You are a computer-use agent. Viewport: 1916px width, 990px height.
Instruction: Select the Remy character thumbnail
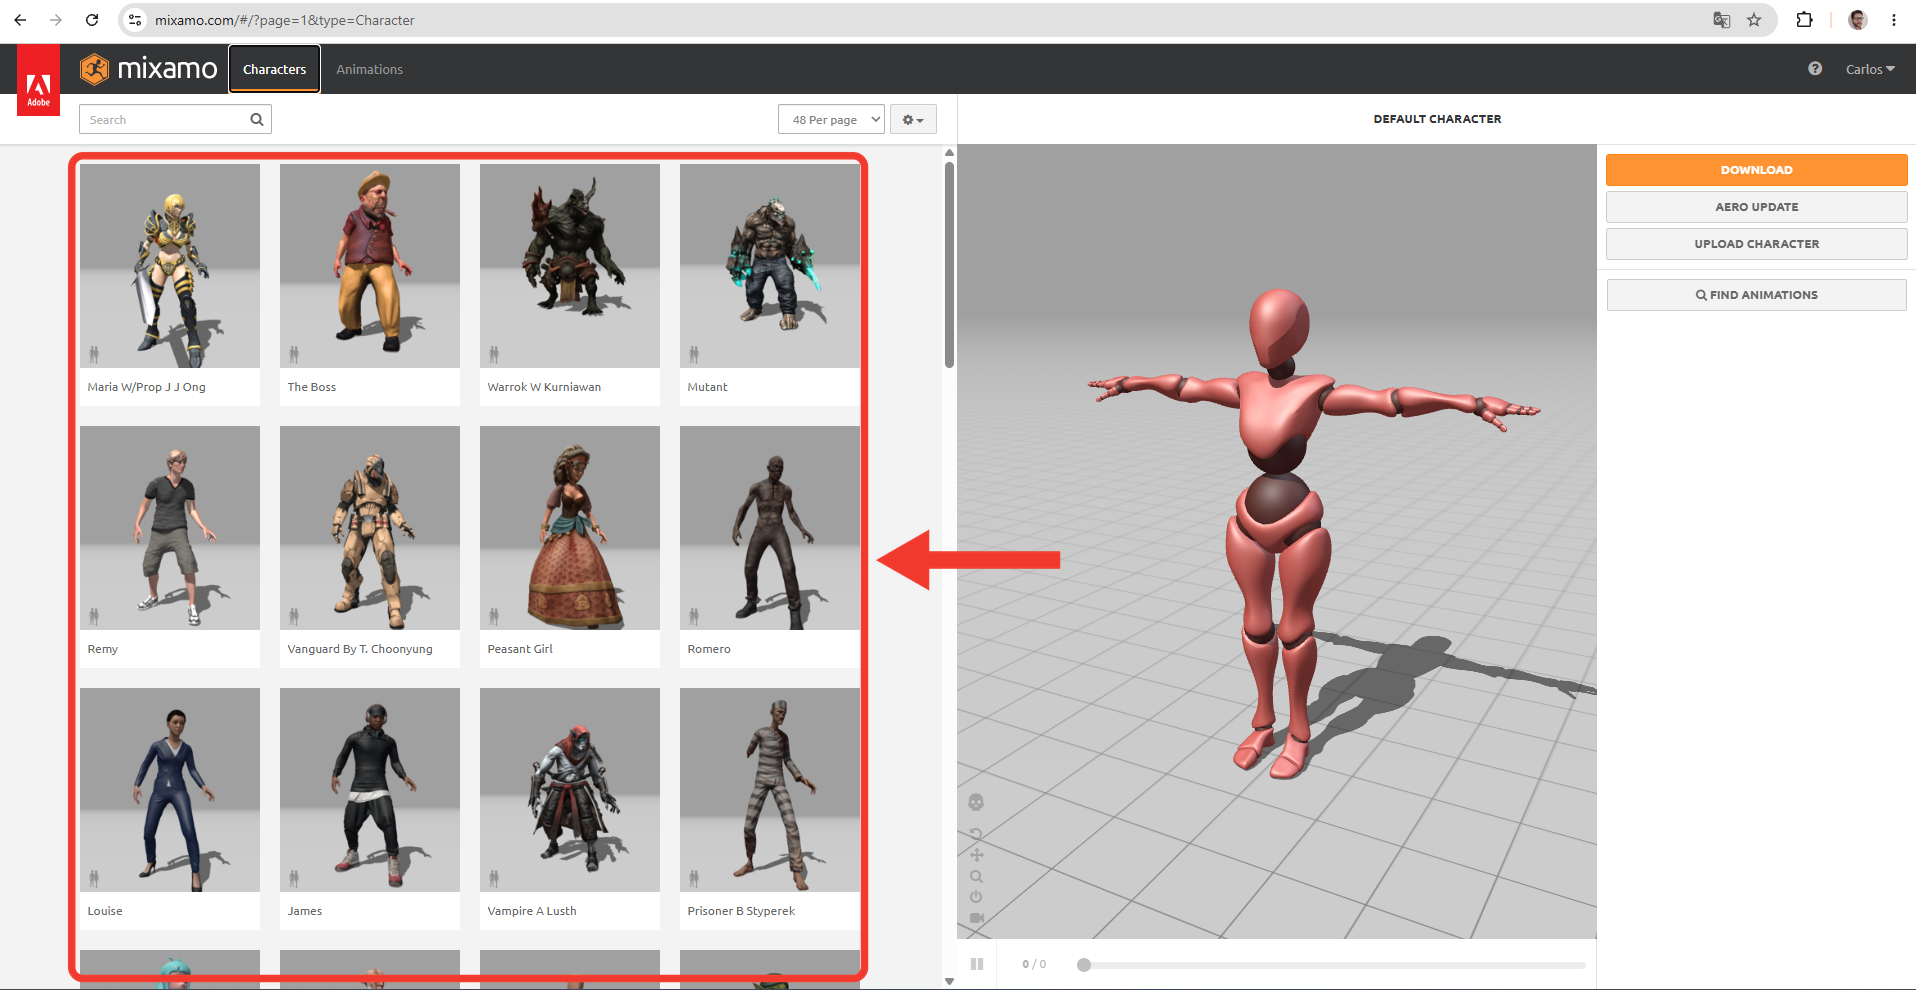pos(170,528)
